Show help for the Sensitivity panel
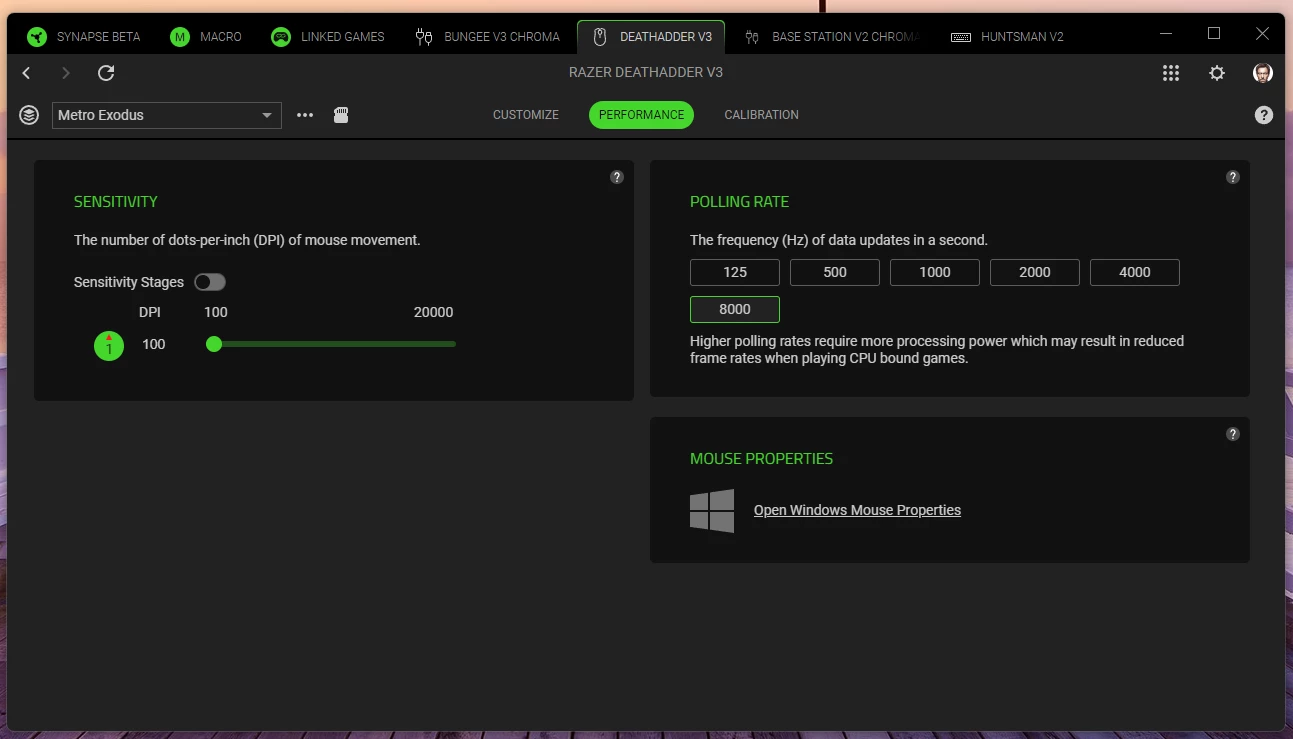Image resolution: width=1293 pixels, height=739 pixels. [x=617, y=177]
